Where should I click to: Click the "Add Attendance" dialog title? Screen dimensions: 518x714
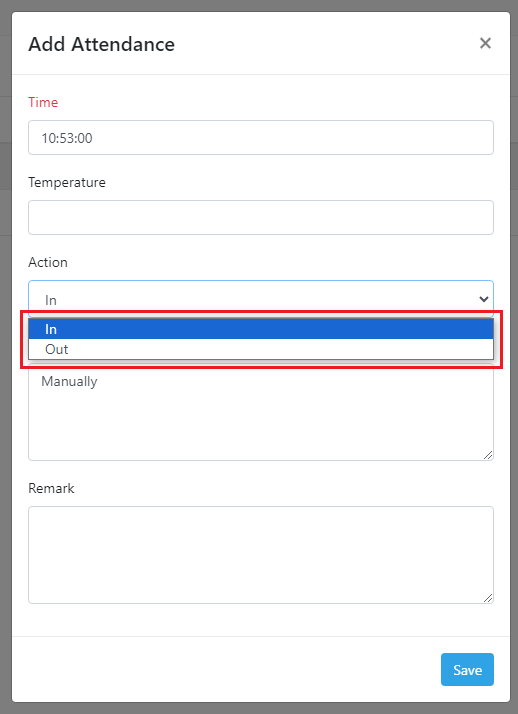click(102, 45)
